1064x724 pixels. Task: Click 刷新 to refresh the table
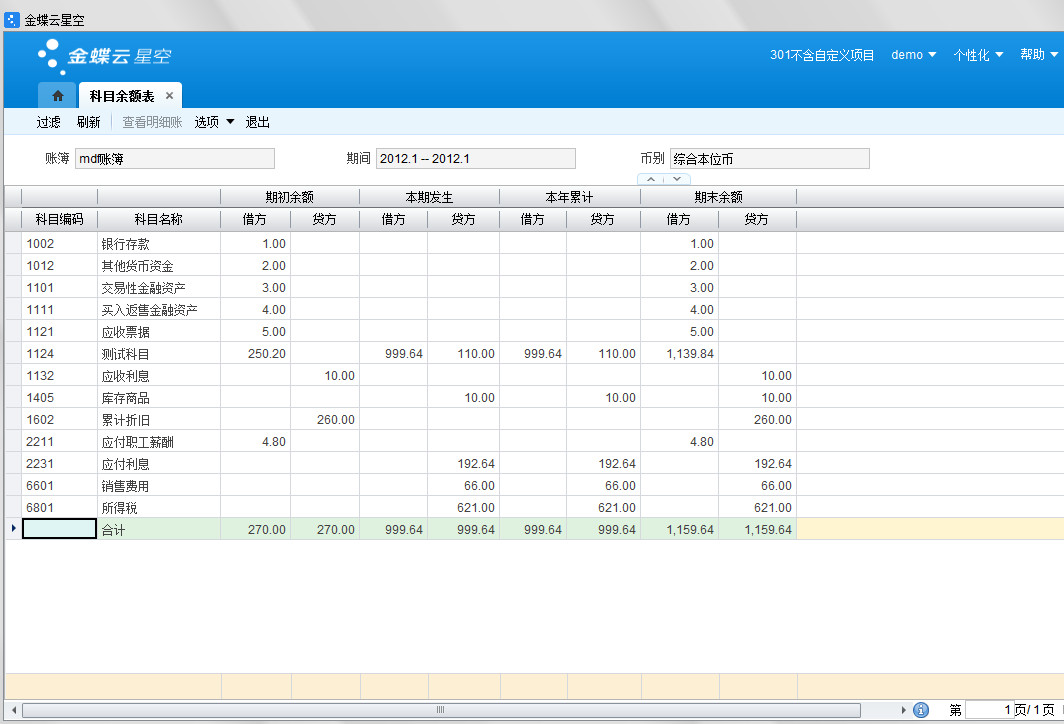coord(88,122)
